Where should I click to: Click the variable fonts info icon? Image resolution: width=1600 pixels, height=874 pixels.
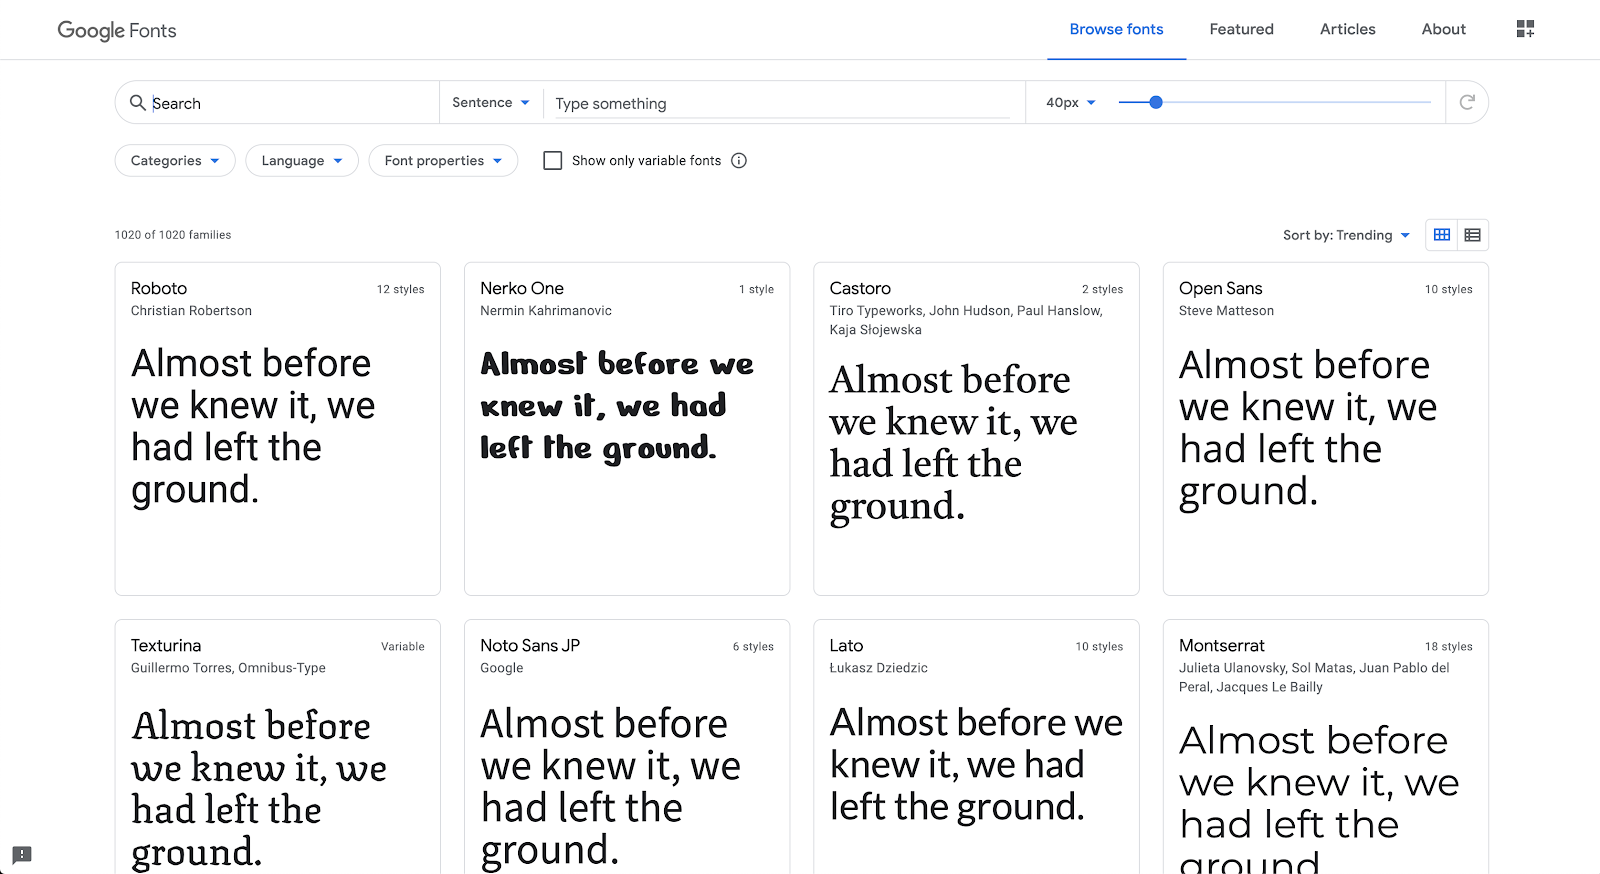(x=739, y=161)
